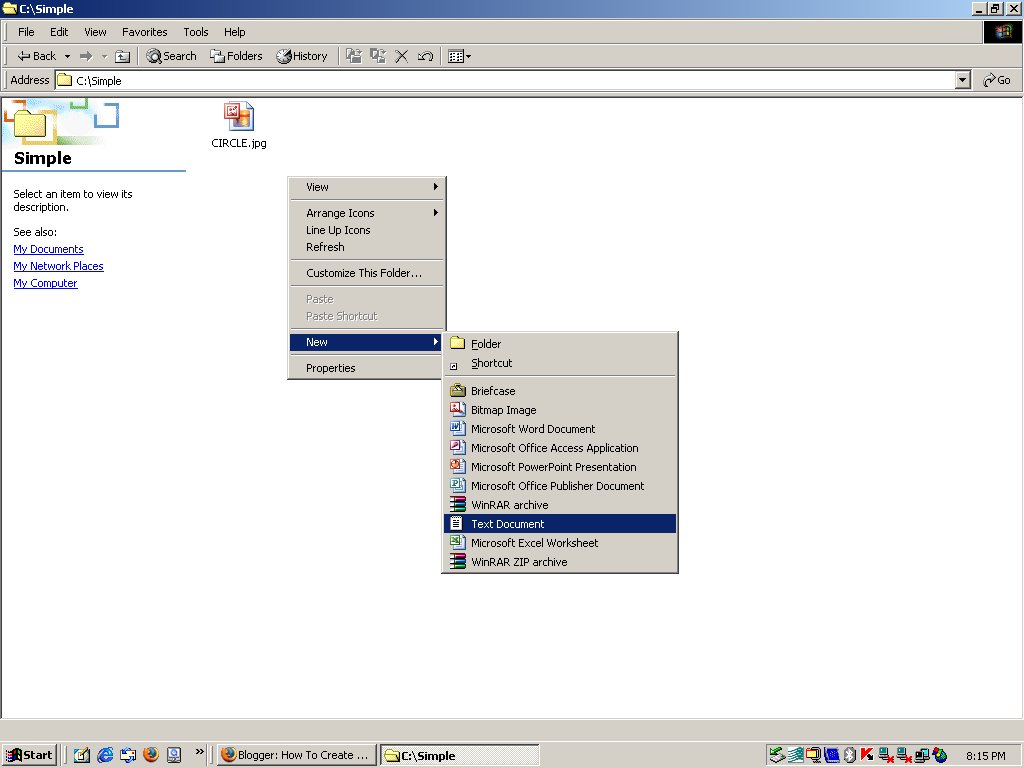Open the Favorites menu
1024x768 pixels.
(x=144, y=32)
